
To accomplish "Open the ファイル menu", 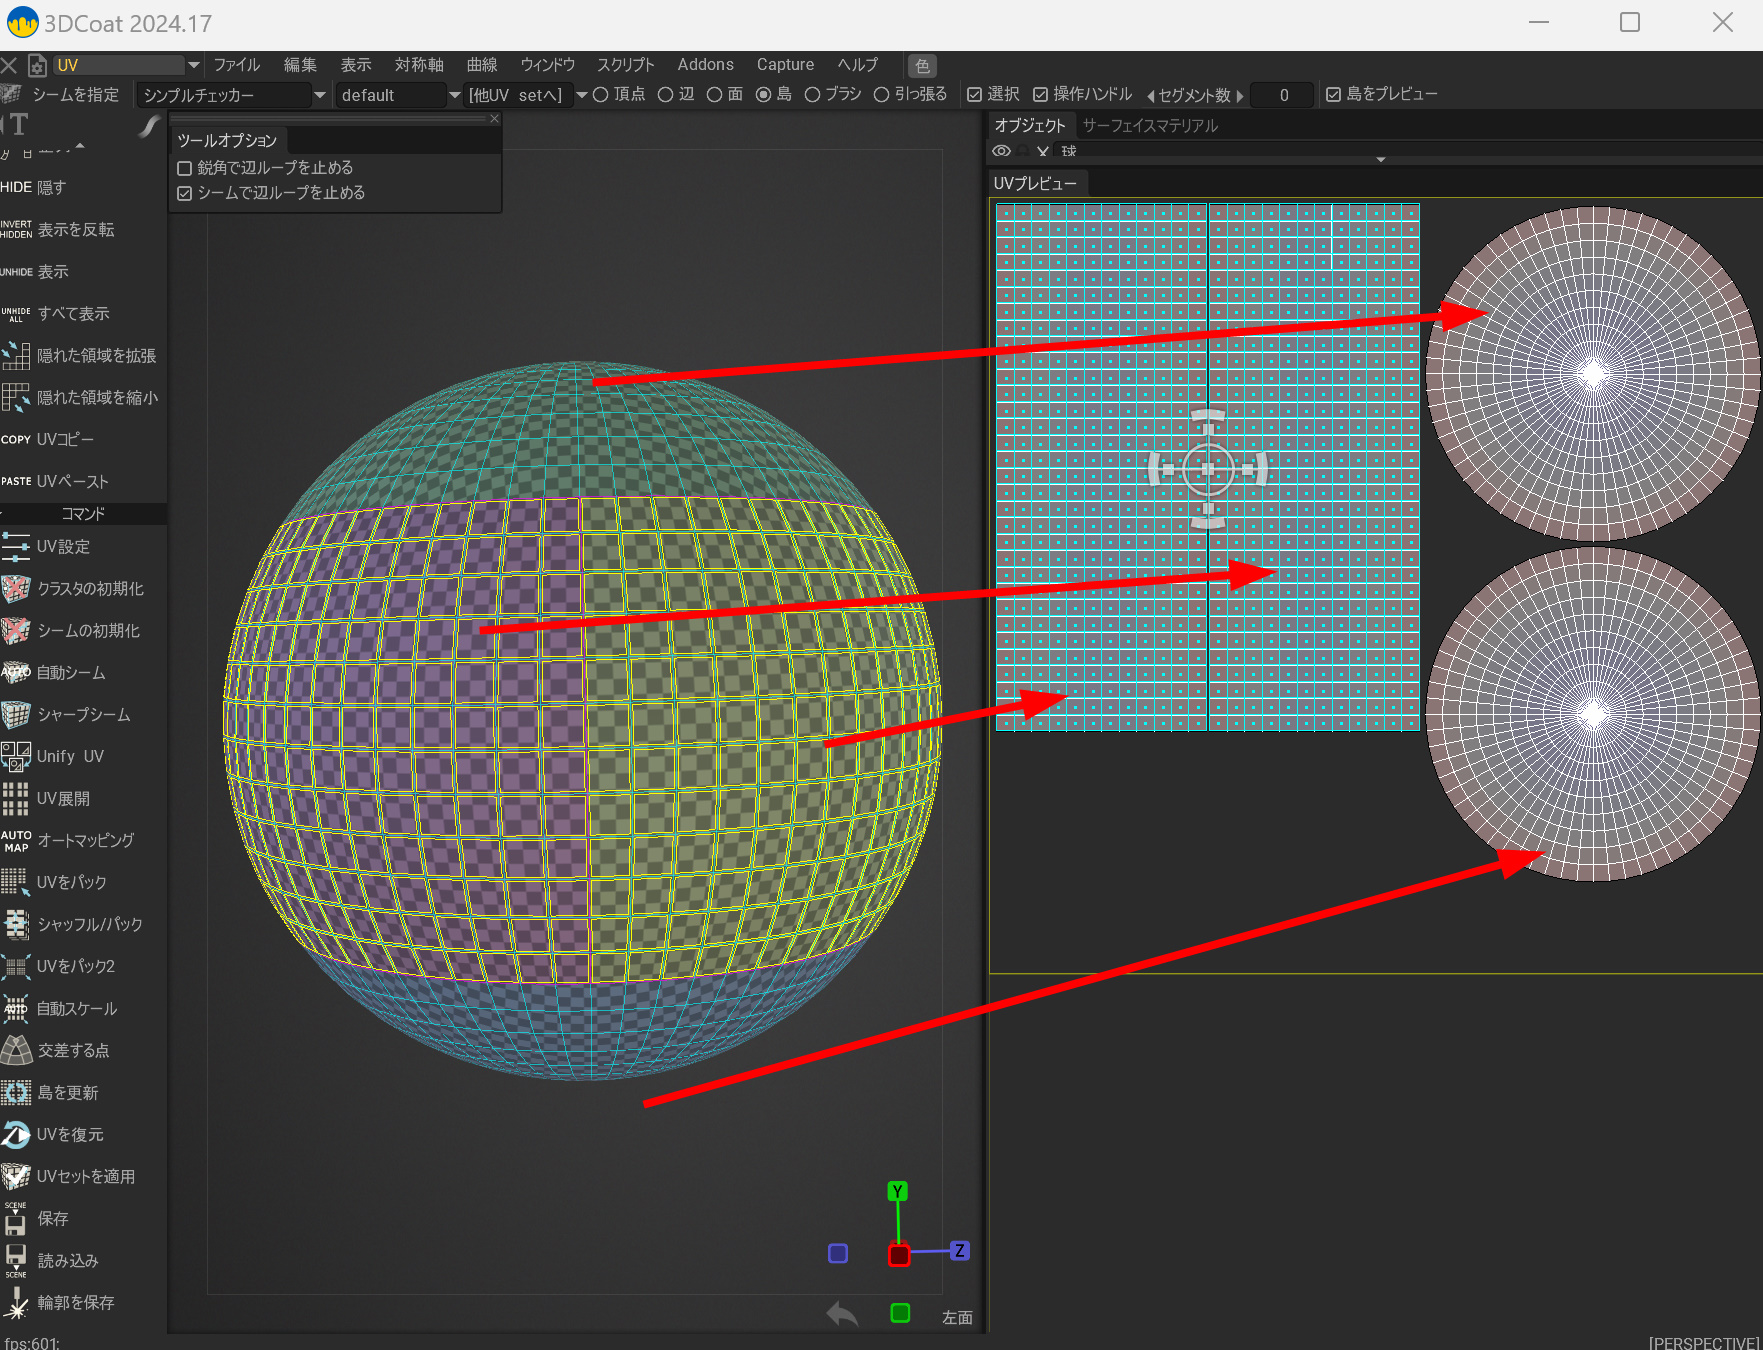I will point(236,65).
